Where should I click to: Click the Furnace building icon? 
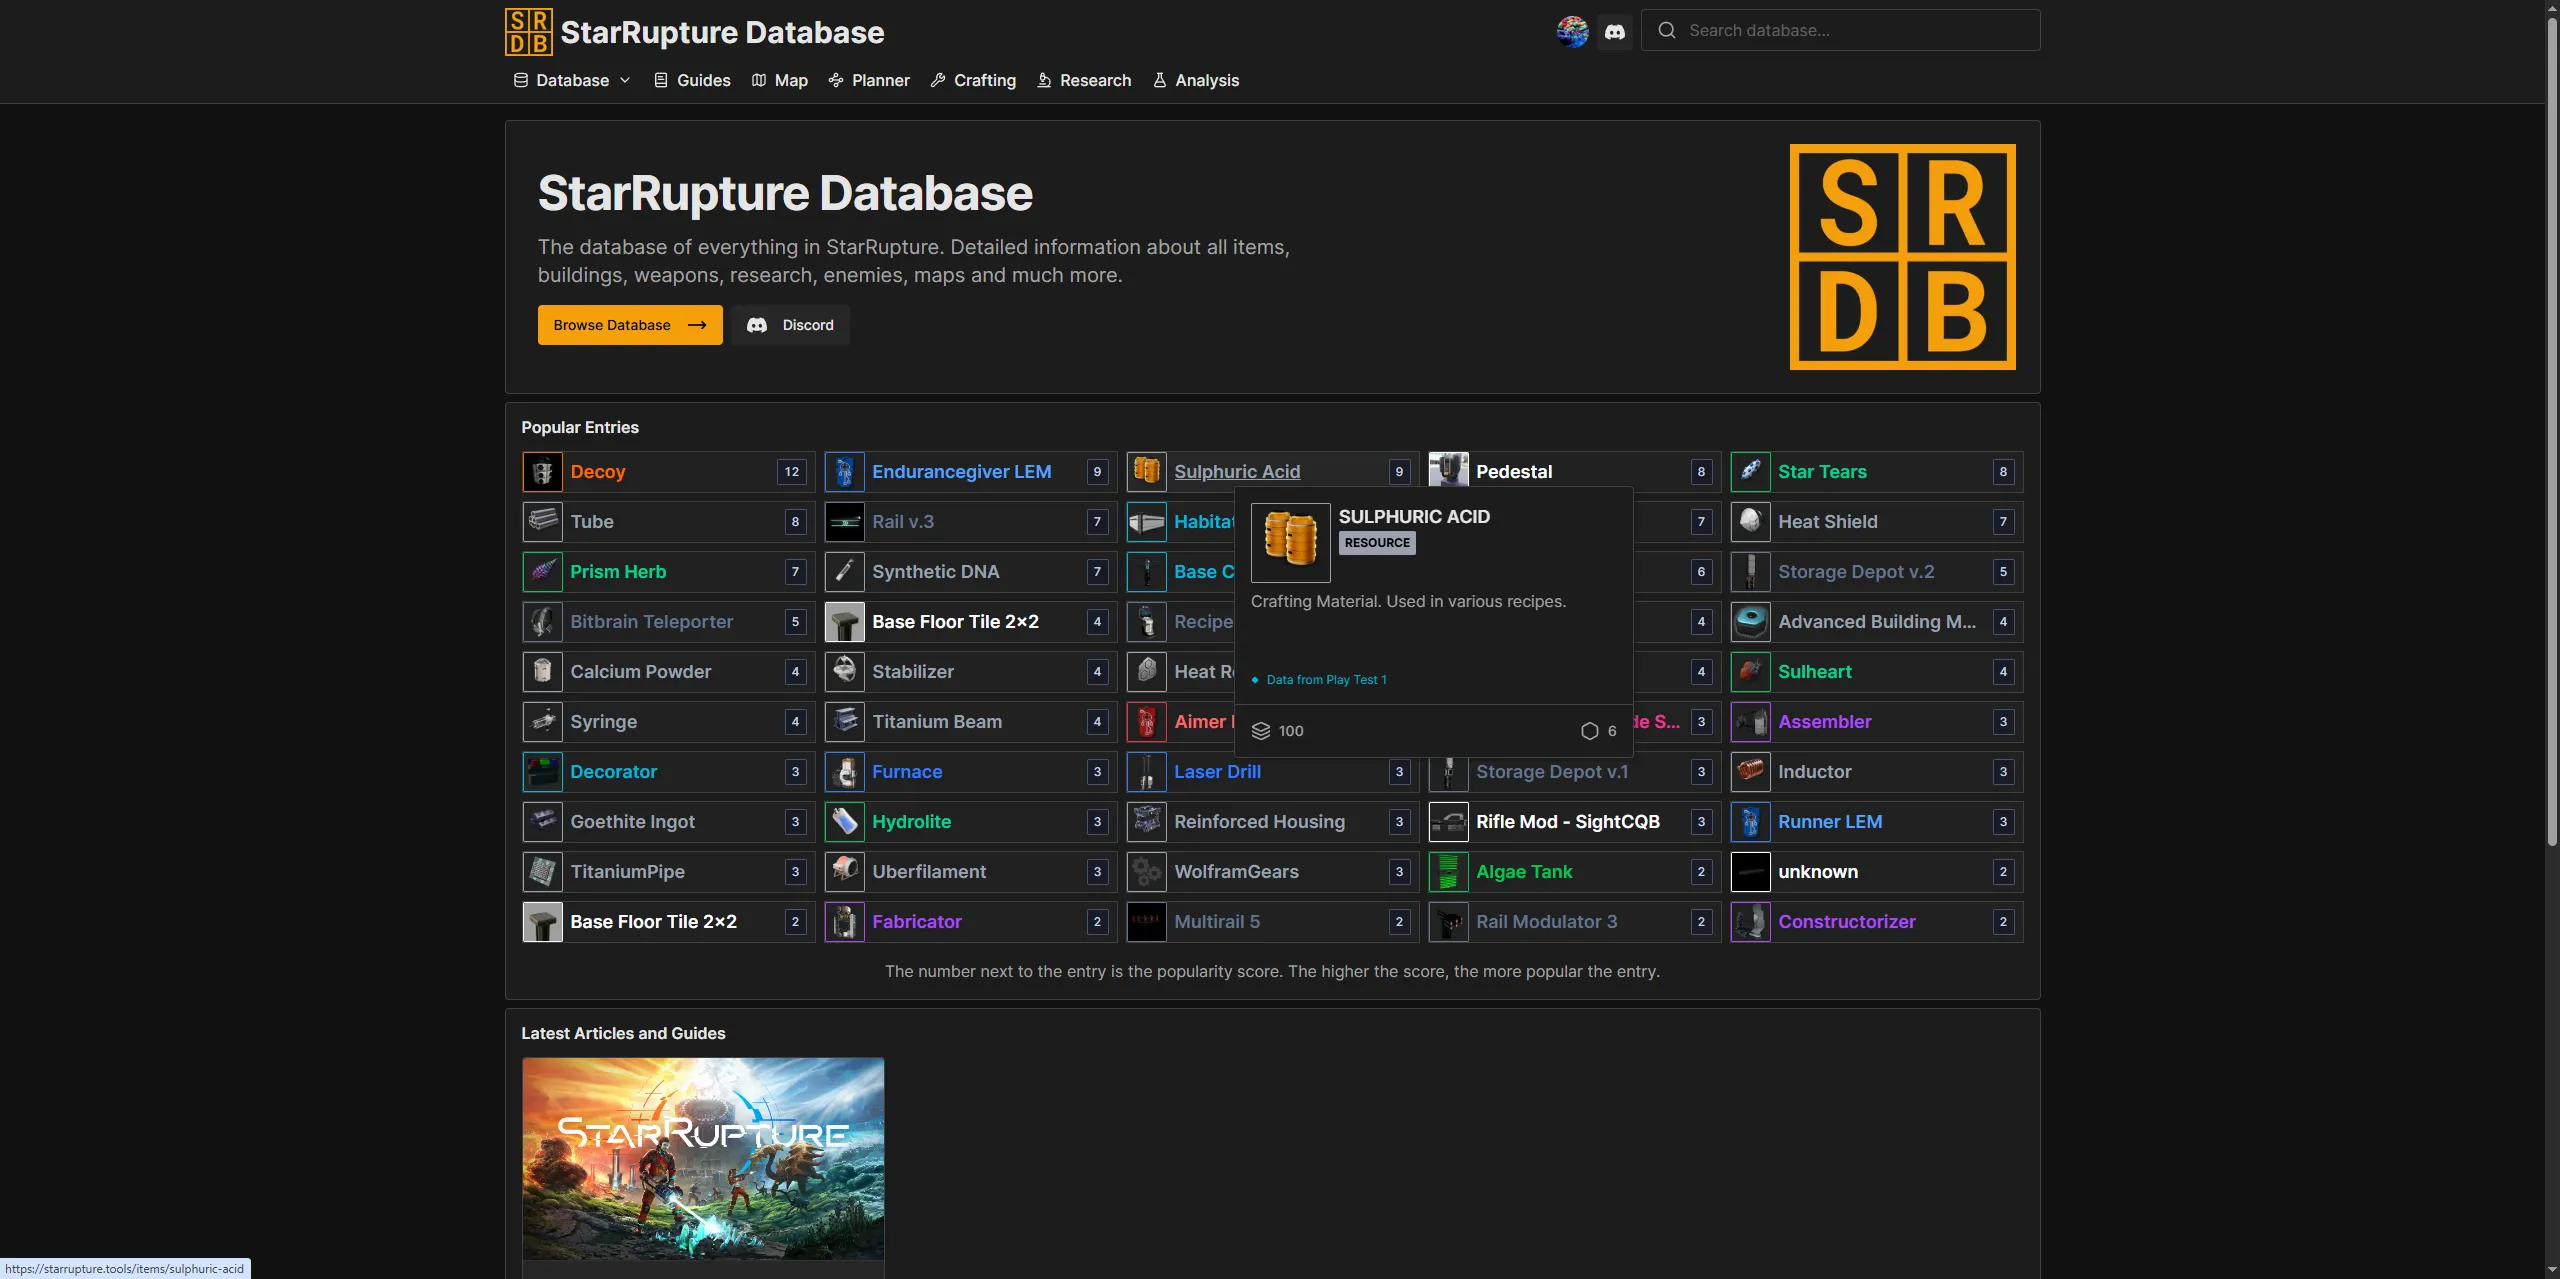point(845,772)
